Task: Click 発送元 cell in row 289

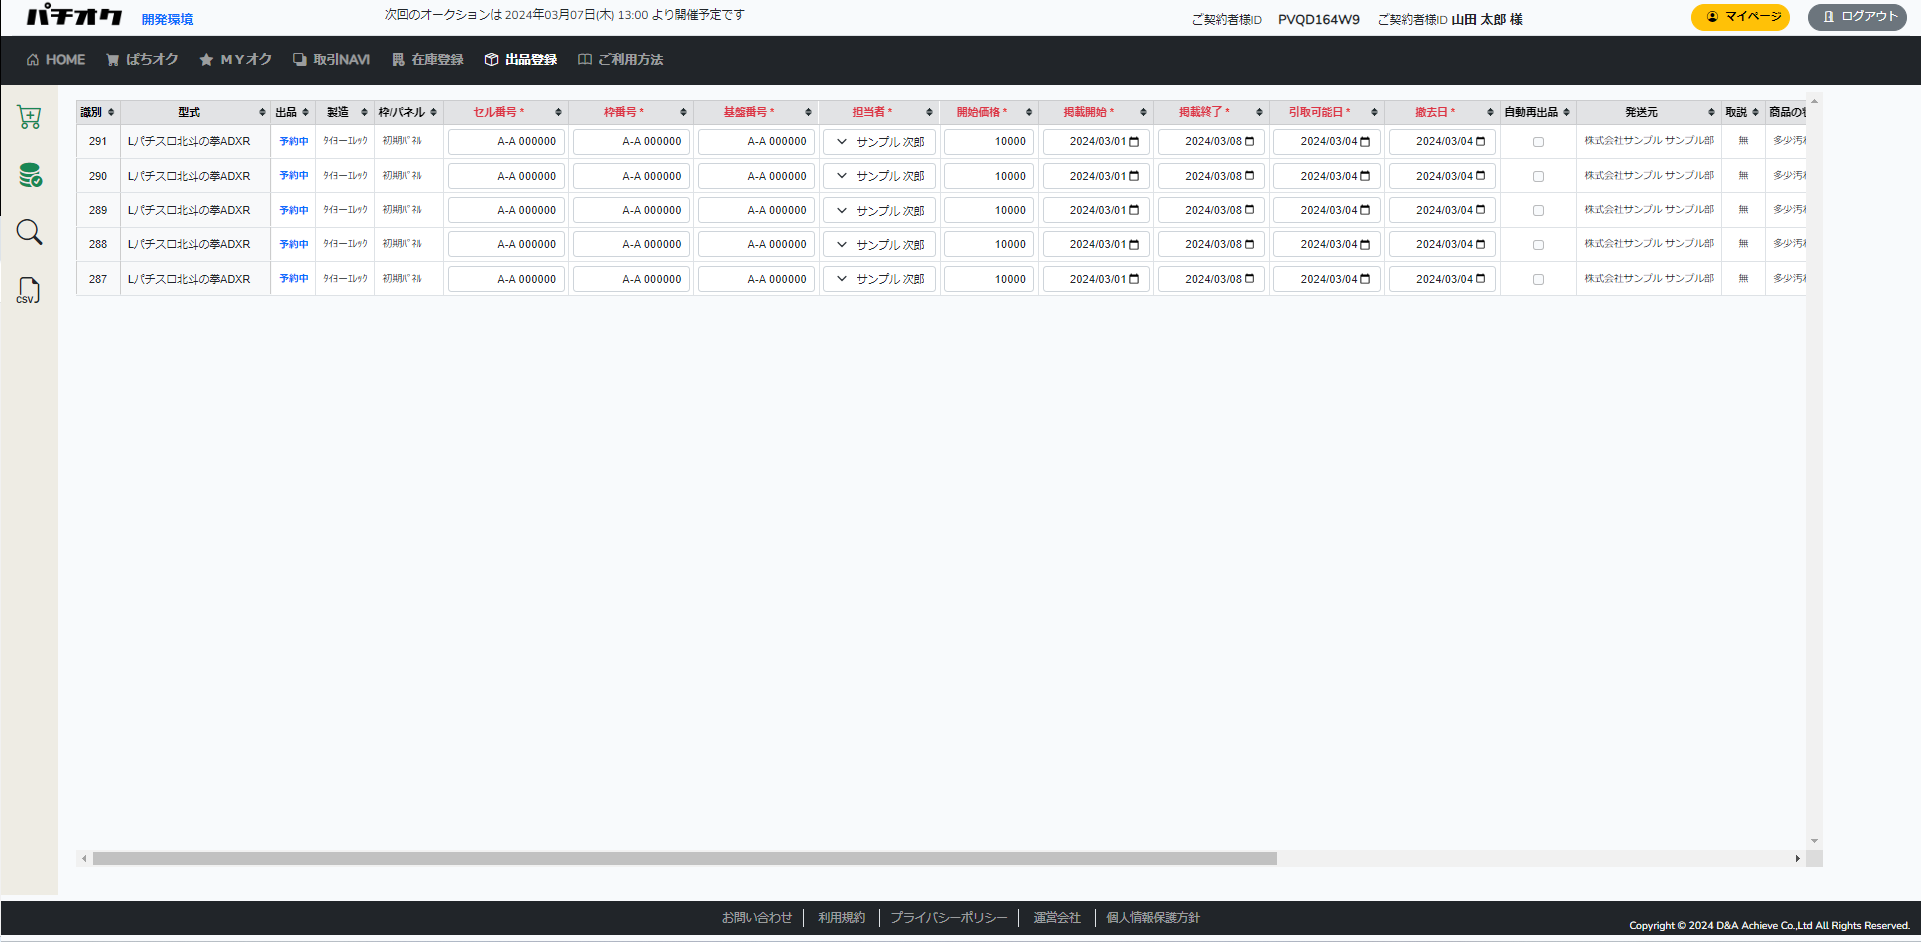Action: (1649, 209)
